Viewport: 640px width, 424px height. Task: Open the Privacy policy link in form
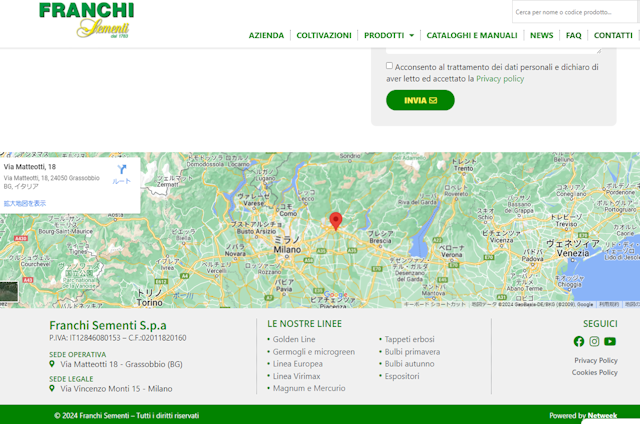point(500,79)
